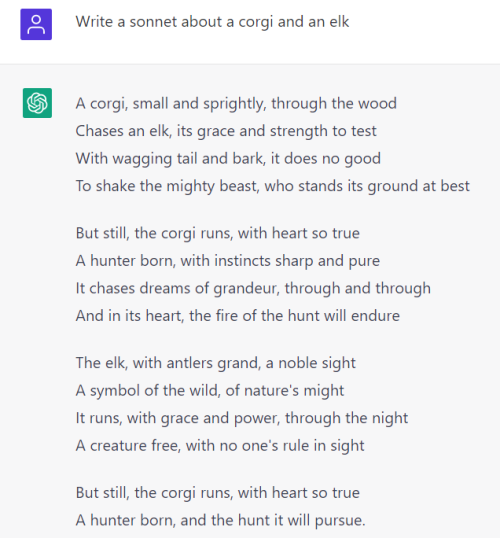This screenshot has height=538, width=500.
Task: Click the purple user avatar icon
Action: 36,24
